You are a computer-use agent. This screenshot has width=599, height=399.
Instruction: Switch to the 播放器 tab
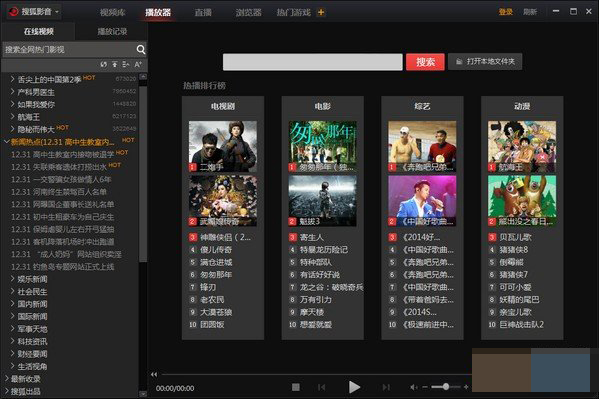click(158, 12)
